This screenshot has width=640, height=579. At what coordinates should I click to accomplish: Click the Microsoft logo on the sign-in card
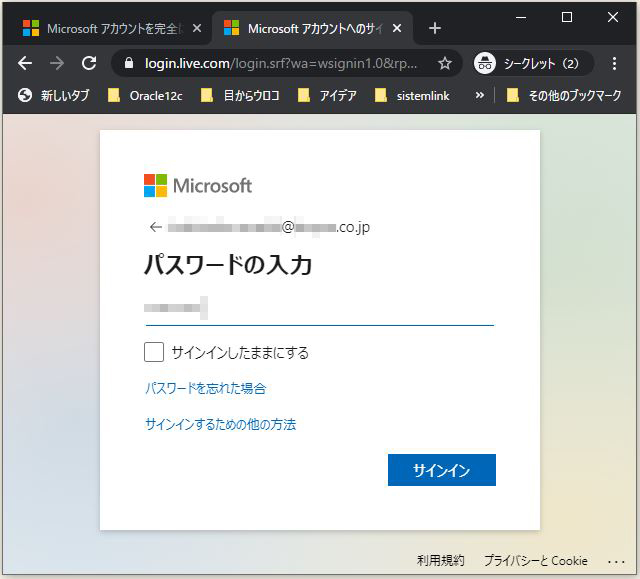click(198, 186)
